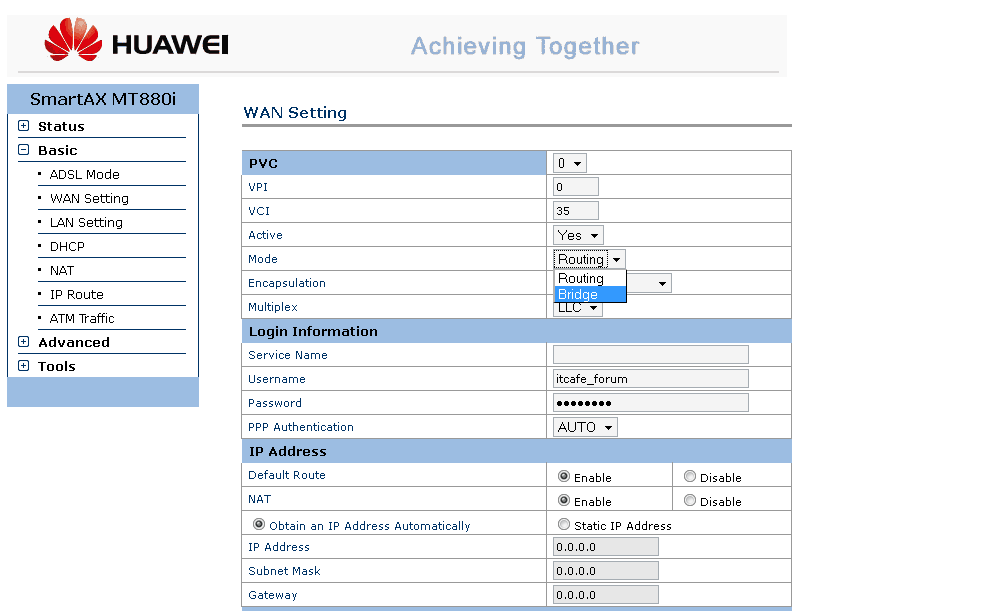Image resolution: width=1003 pixels, height=611 pixels.
Task: Click the Username input field
Action: coord(650,379)
